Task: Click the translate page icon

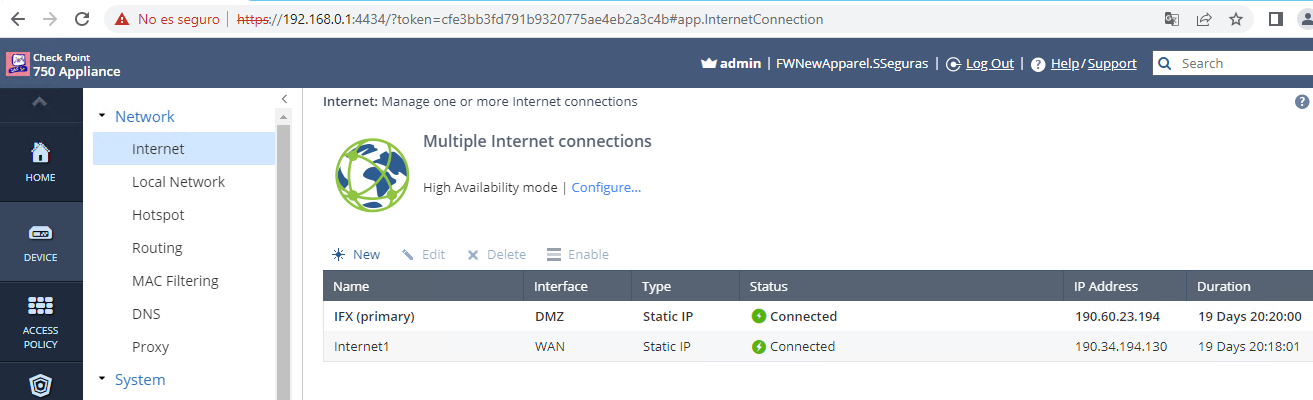Action: tap(1172, 19)
